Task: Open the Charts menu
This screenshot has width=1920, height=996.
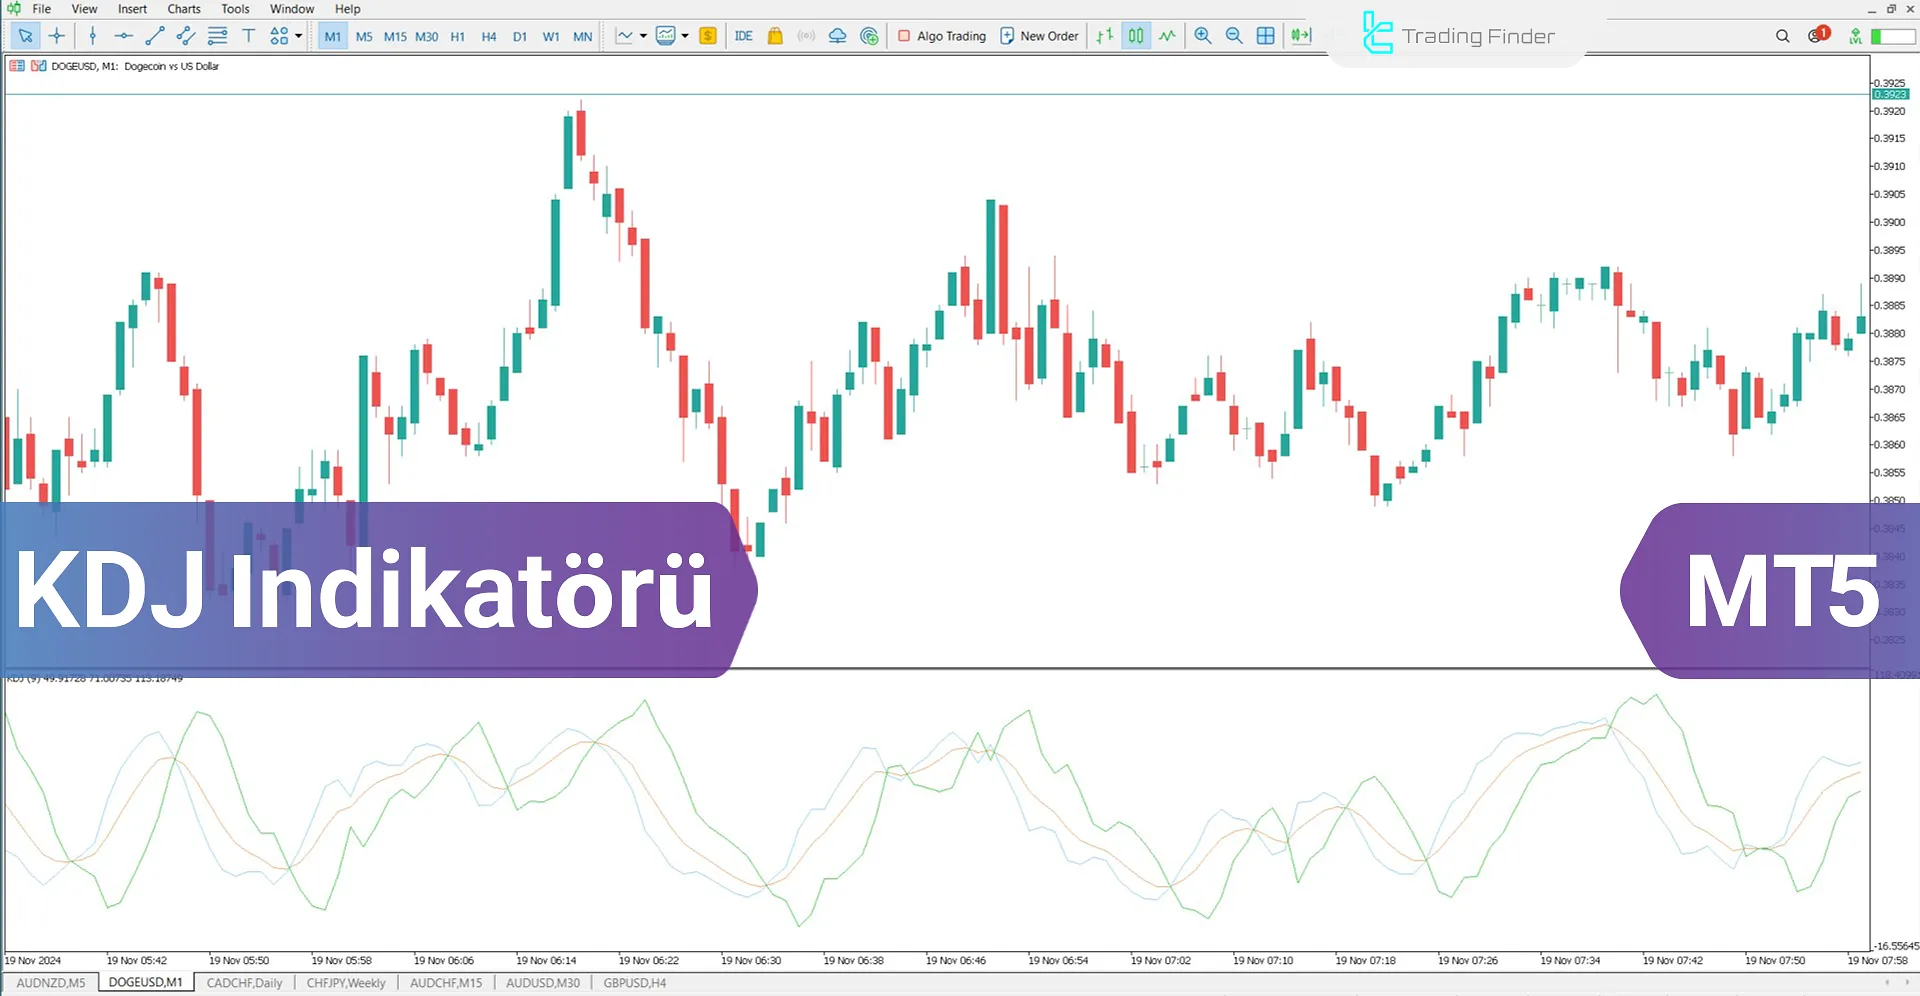Action: (x=183, y=8)
